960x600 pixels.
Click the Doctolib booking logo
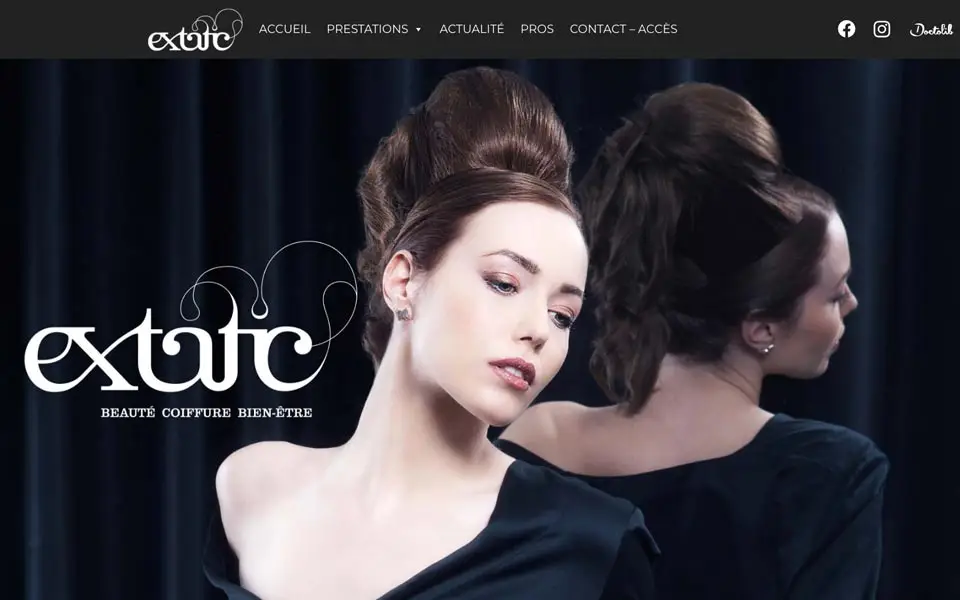pyautogui.click(x=930, y=30)
